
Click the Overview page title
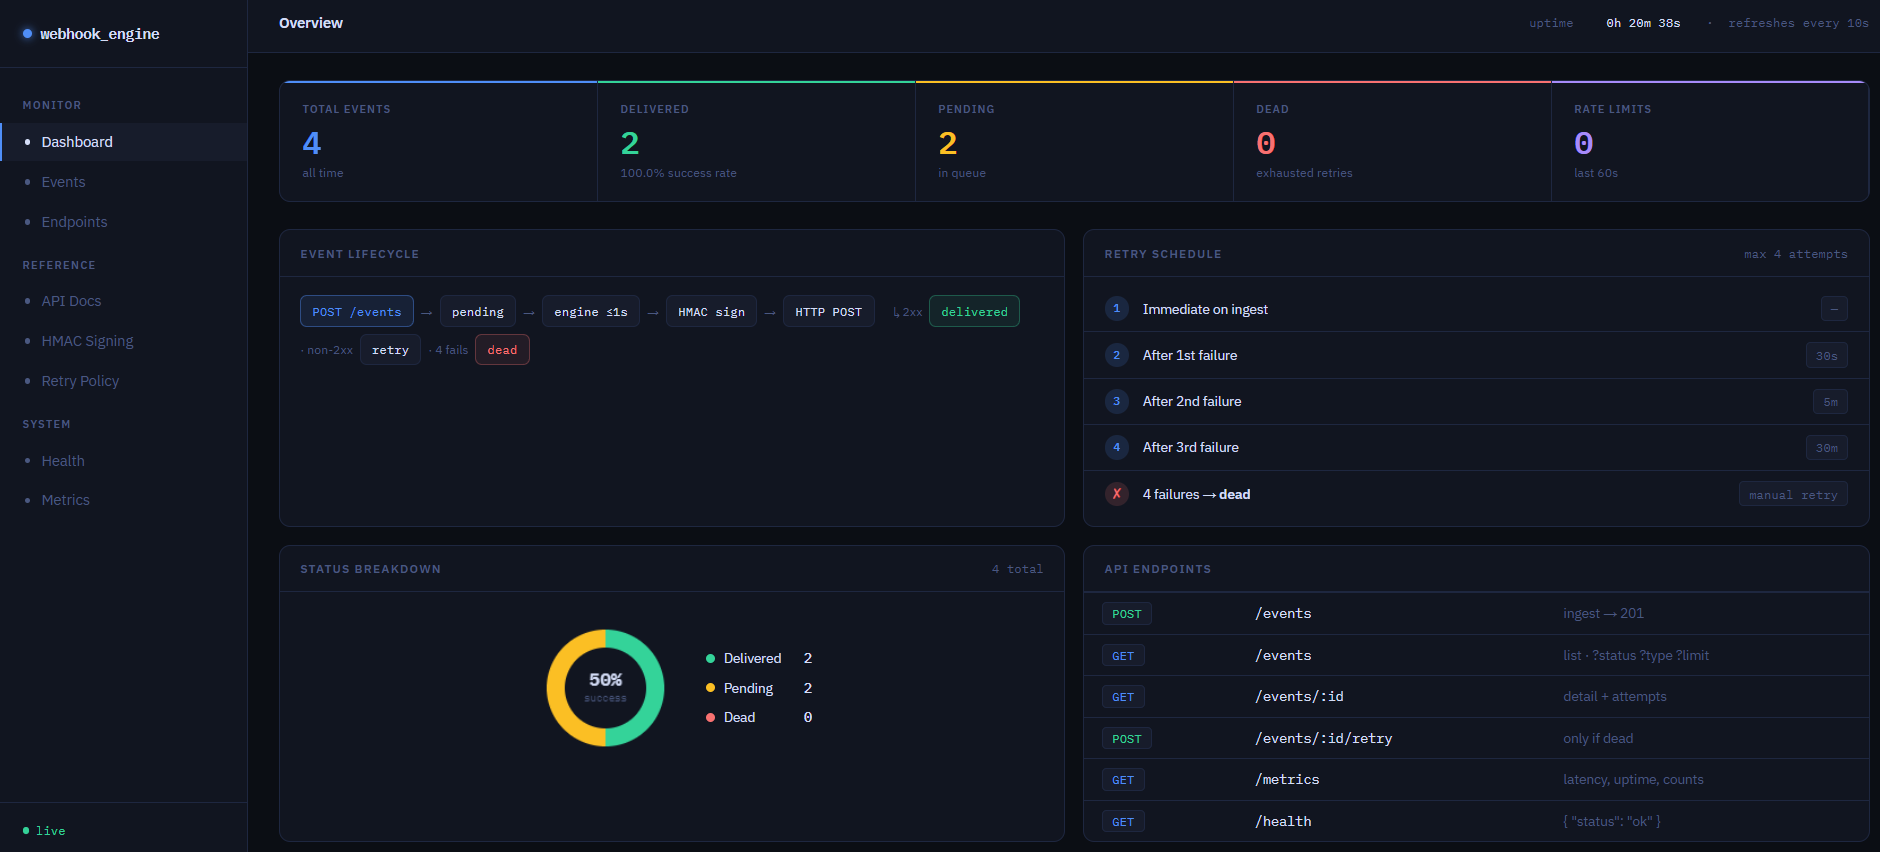tap(311, 23)
